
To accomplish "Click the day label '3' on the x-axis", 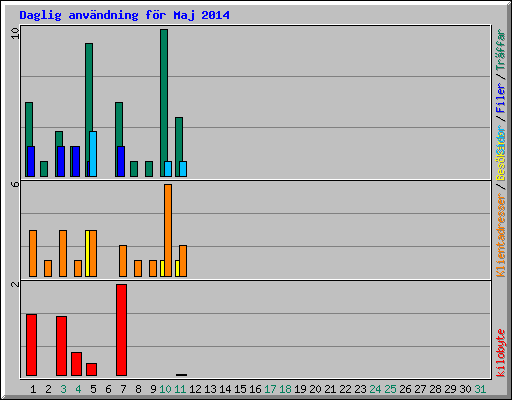I will 63,389.
